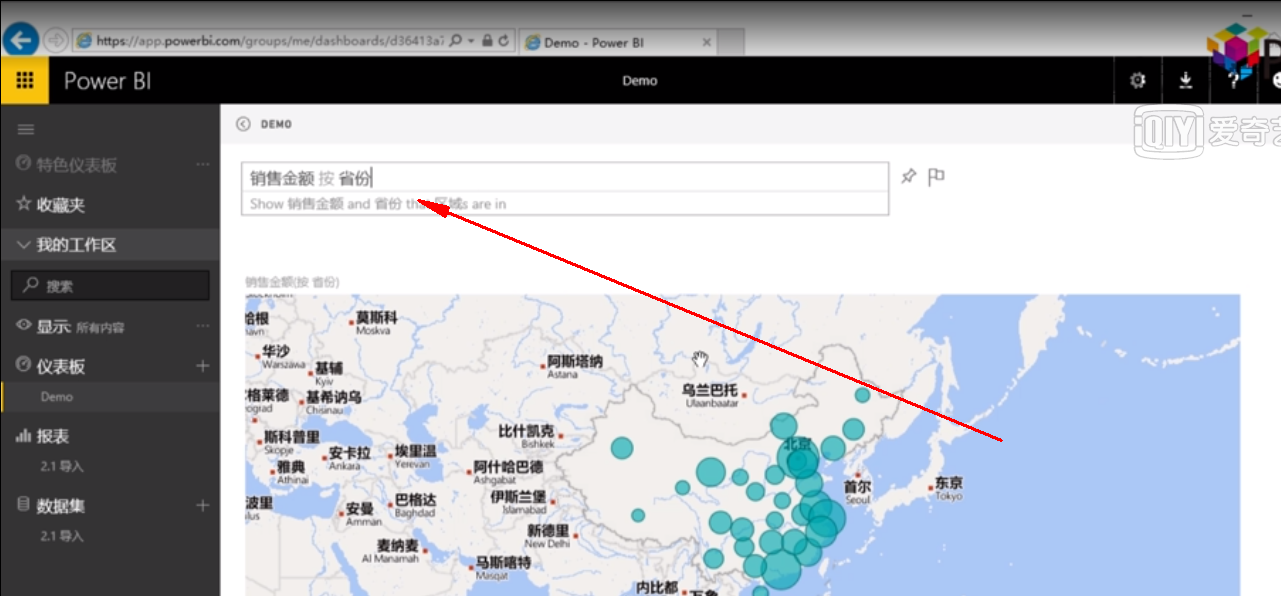Viewport: 1281px width, 596px height.
Task: Open the help question mark icon
Action: [1235, 81]
